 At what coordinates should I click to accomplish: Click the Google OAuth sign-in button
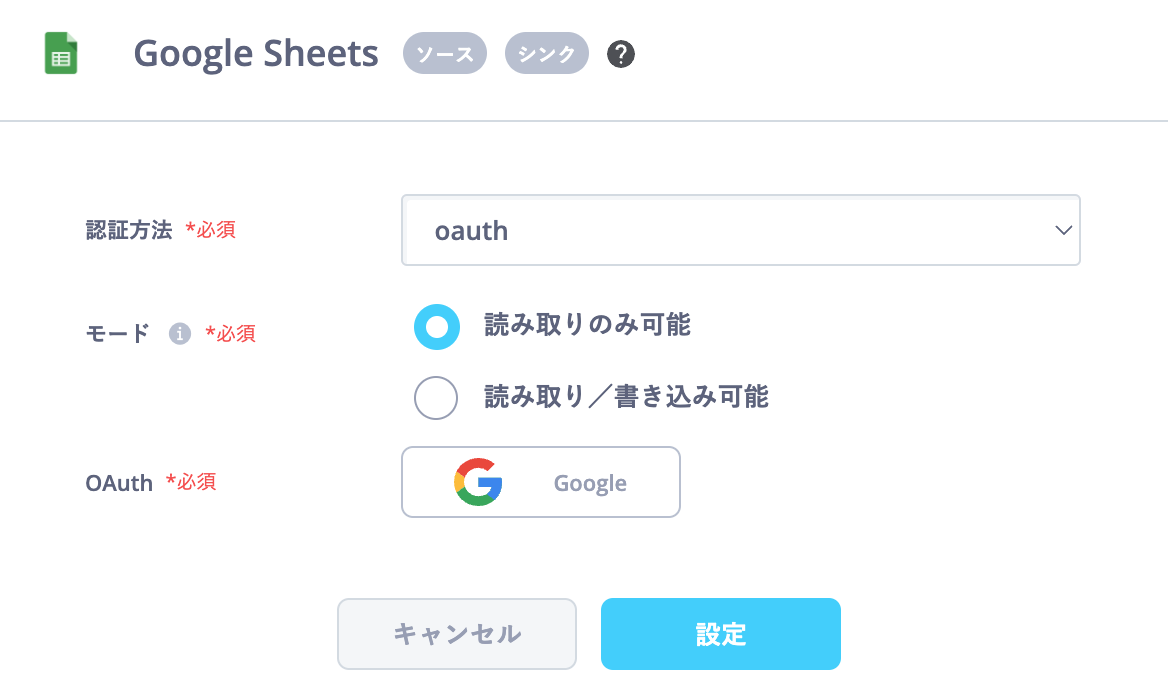(541, 482)
